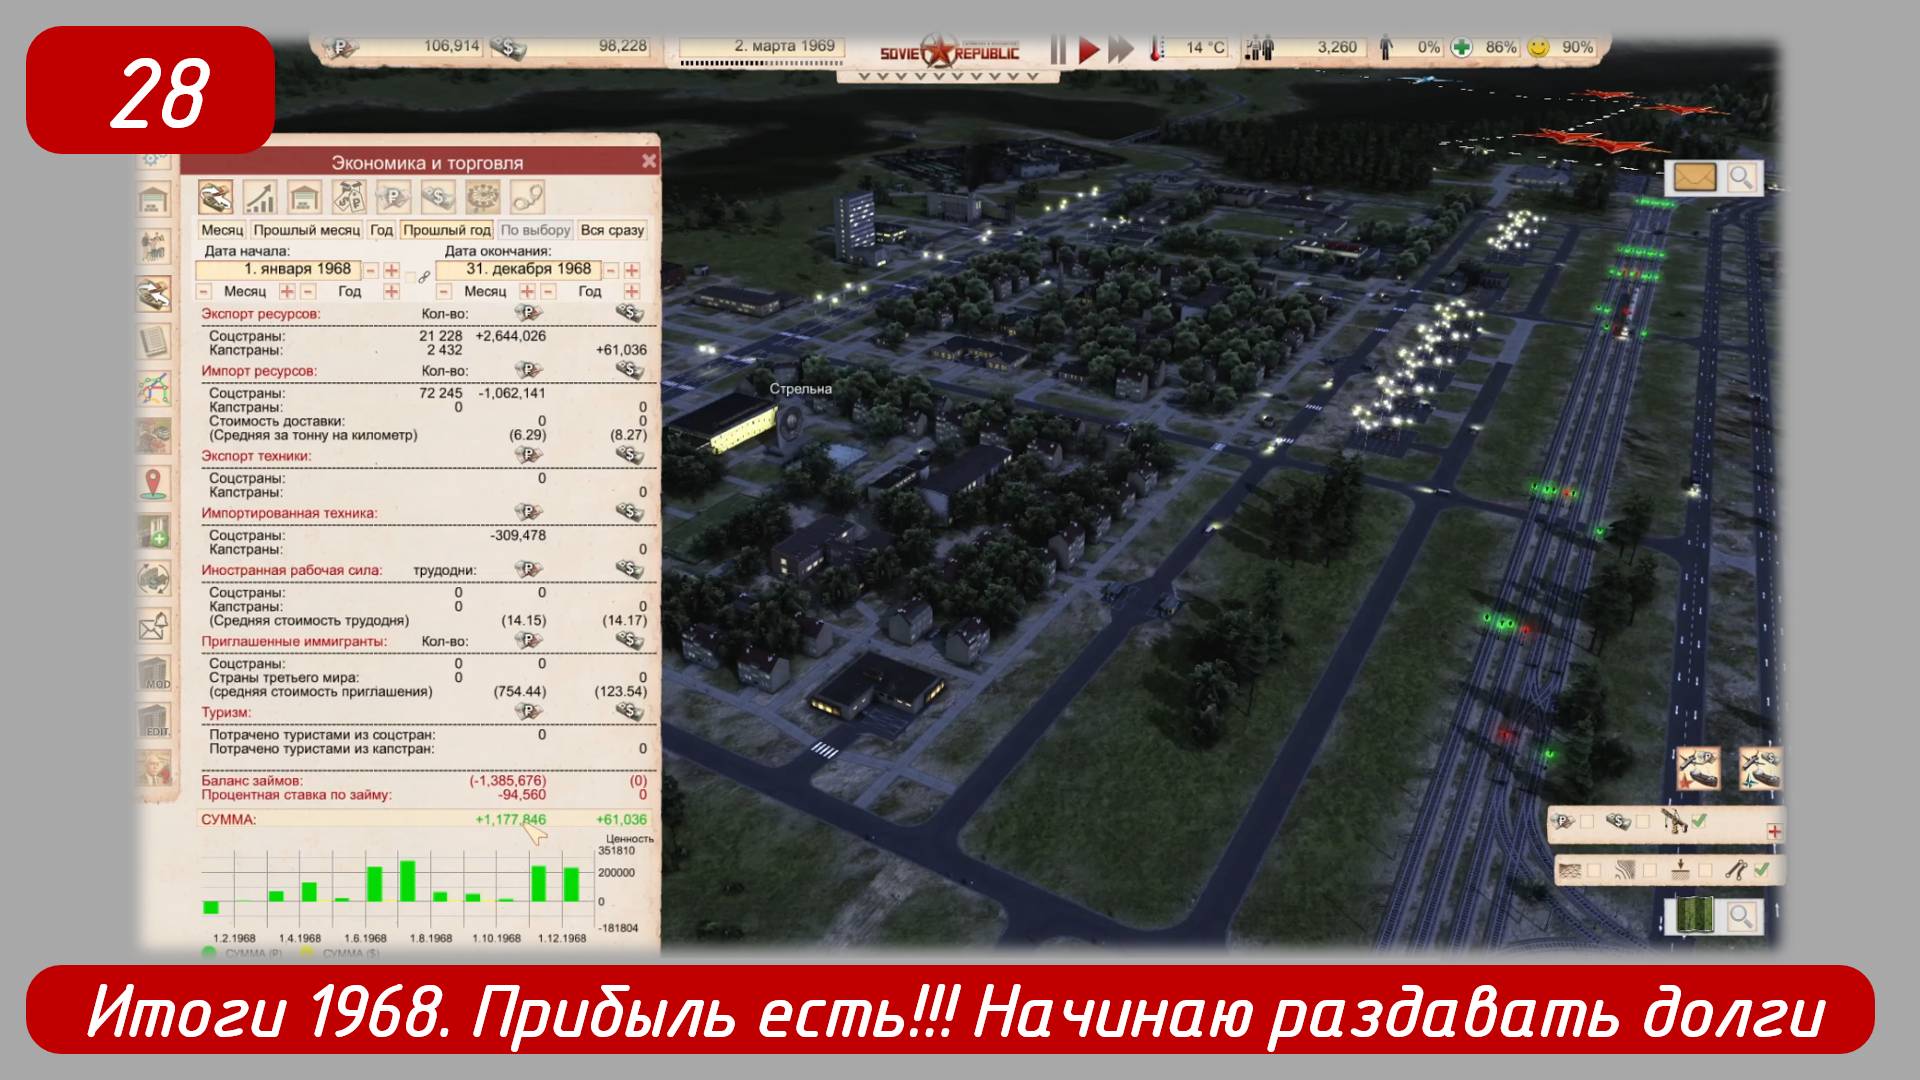Open the price tags tab icon
The image size is (1920, 1080).
(349, 197)
